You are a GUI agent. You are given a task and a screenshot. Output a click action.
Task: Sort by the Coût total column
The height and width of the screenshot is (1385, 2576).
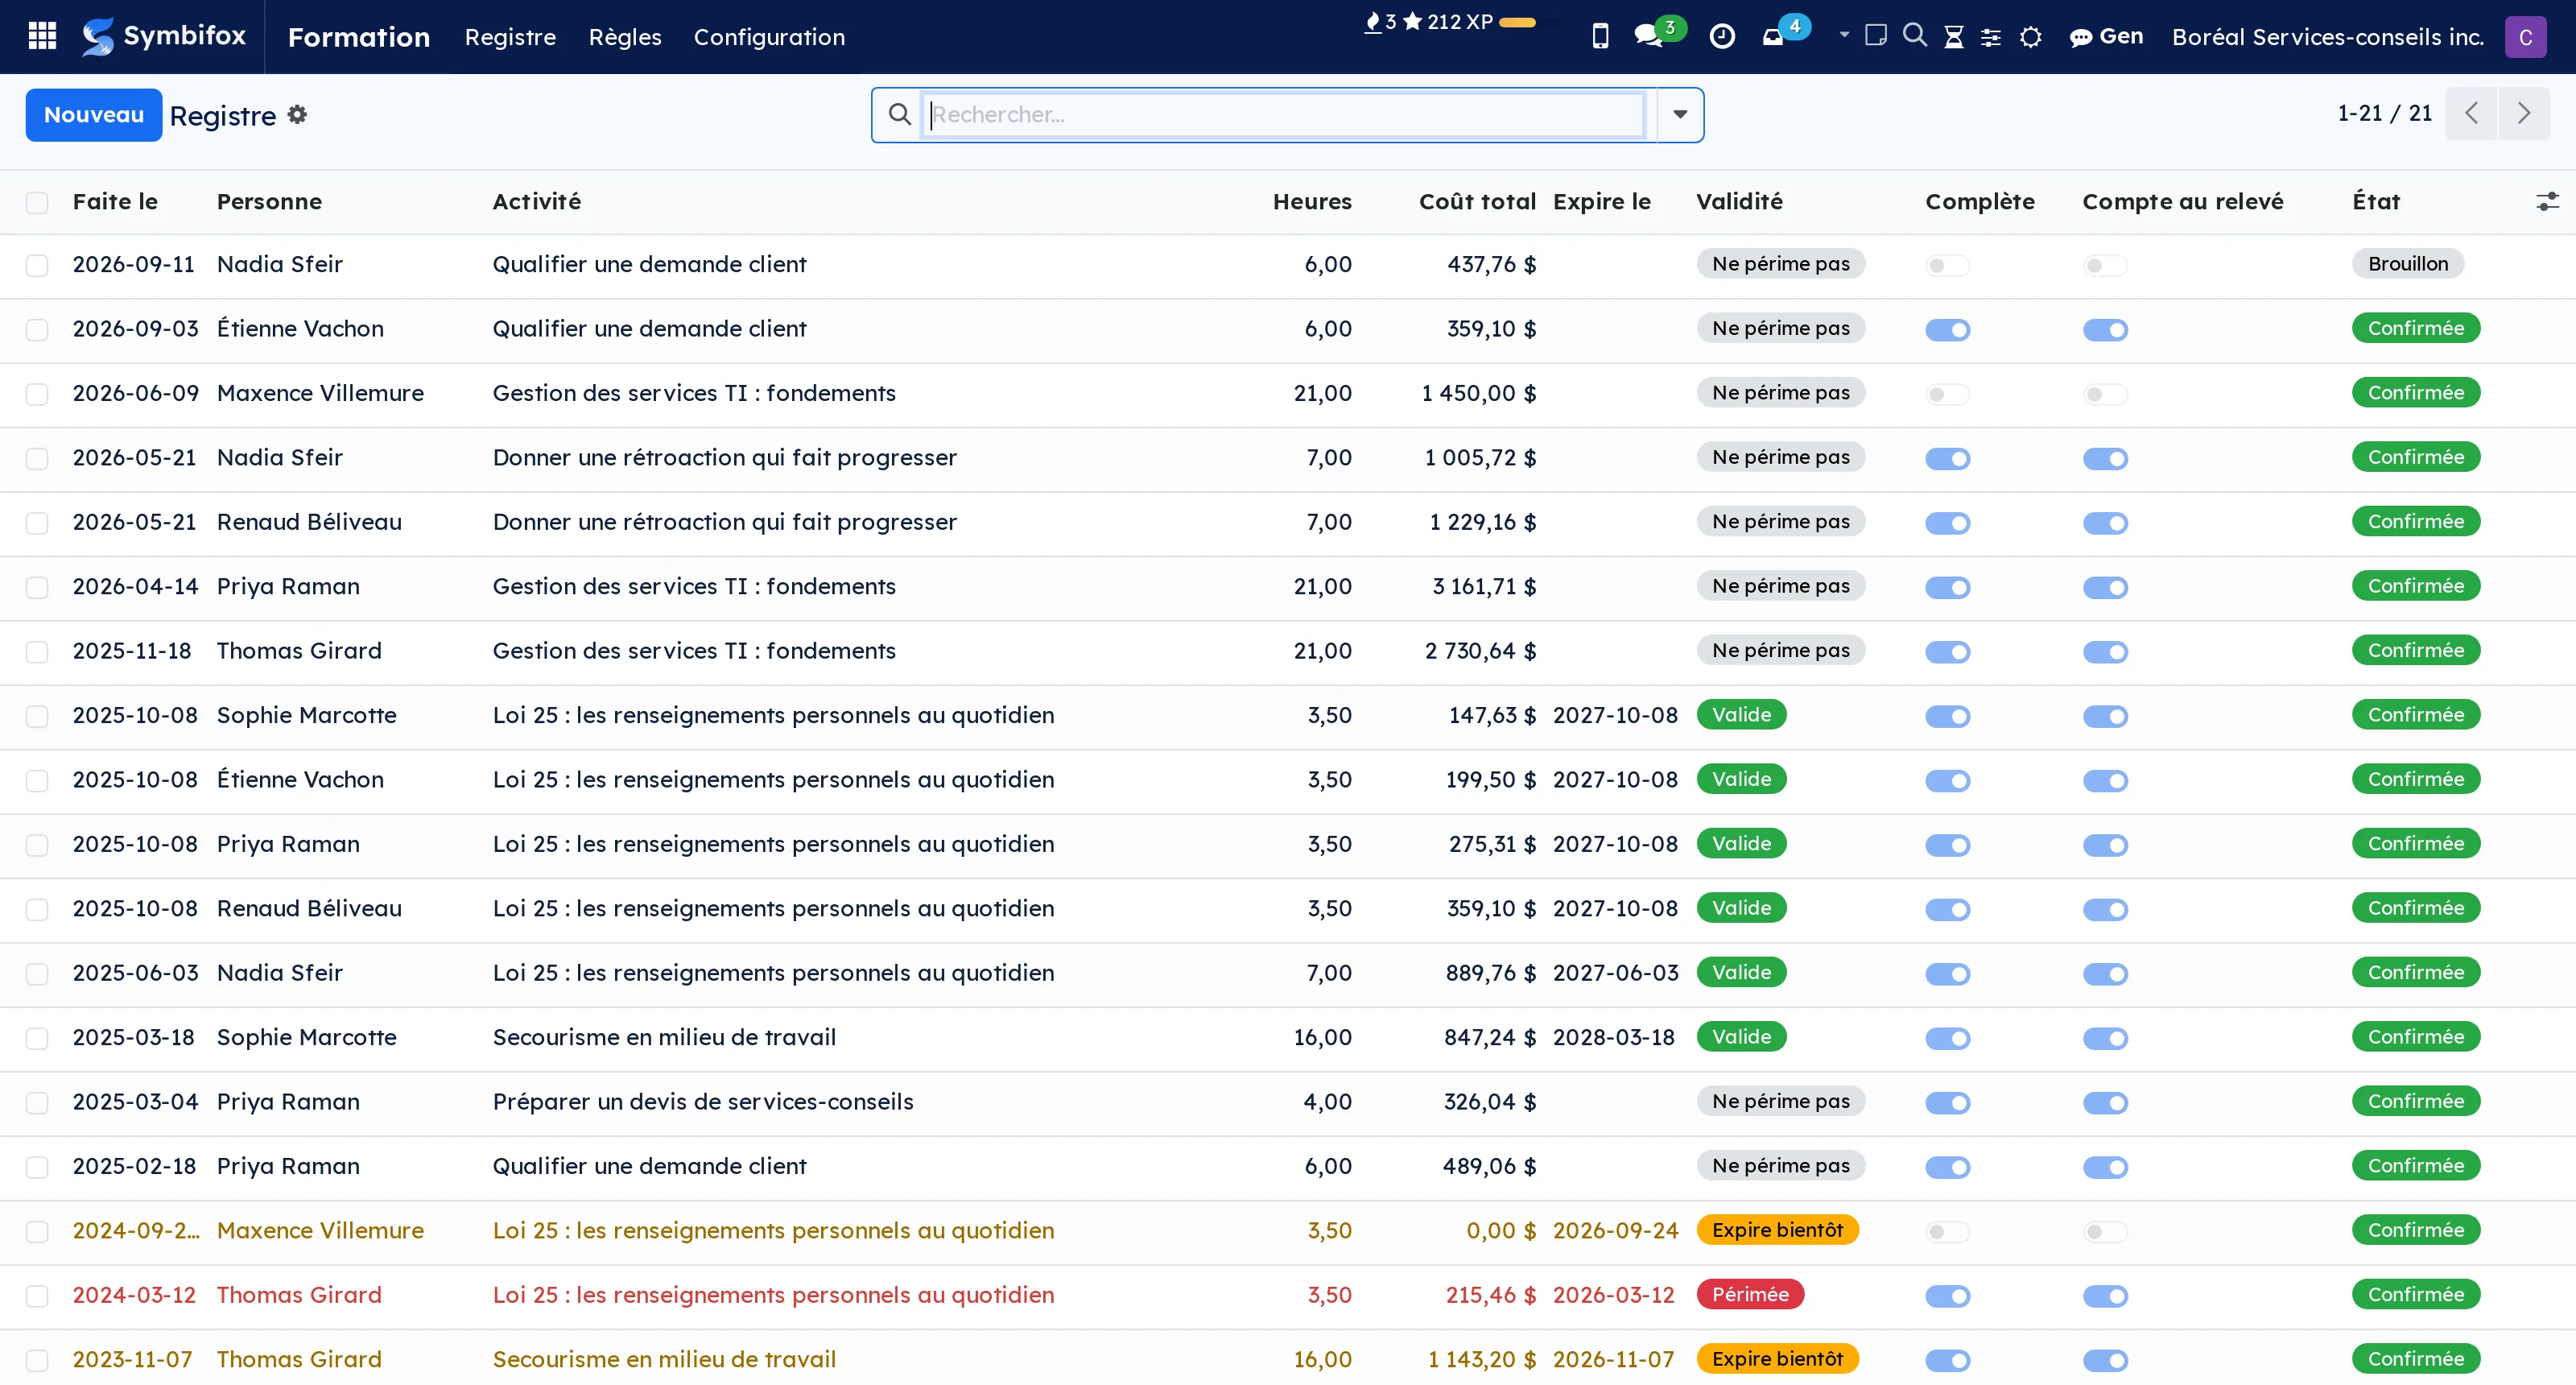(1477, 201)
